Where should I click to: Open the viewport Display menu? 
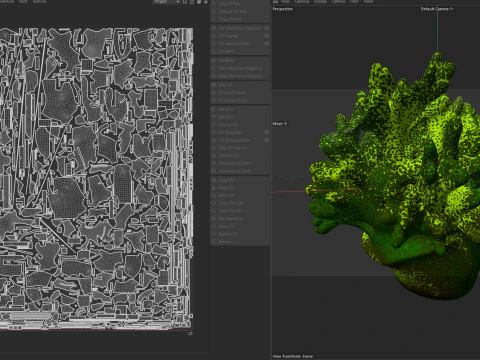(x=320, y=2)
